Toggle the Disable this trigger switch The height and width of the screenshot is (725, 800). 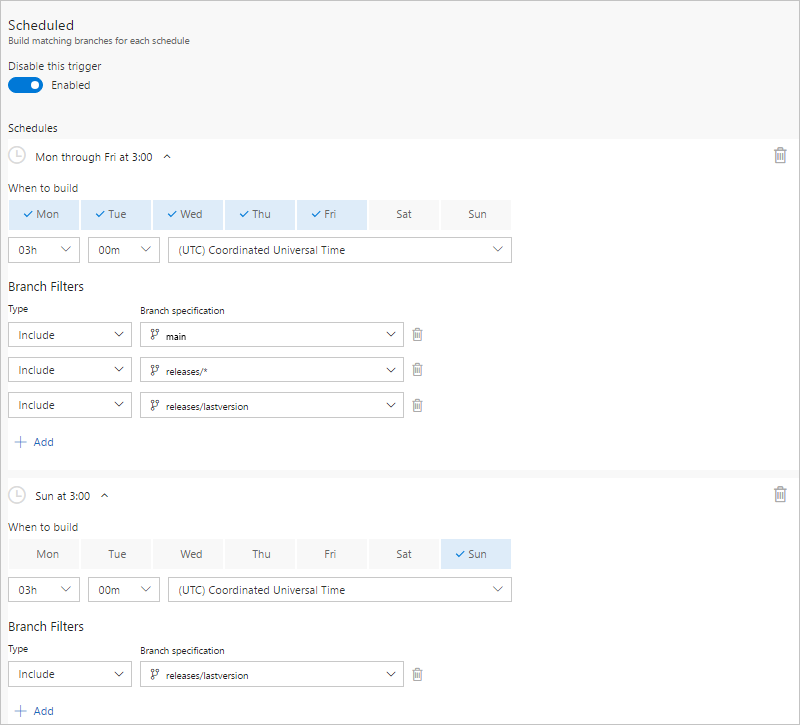[x=26, y=85]
